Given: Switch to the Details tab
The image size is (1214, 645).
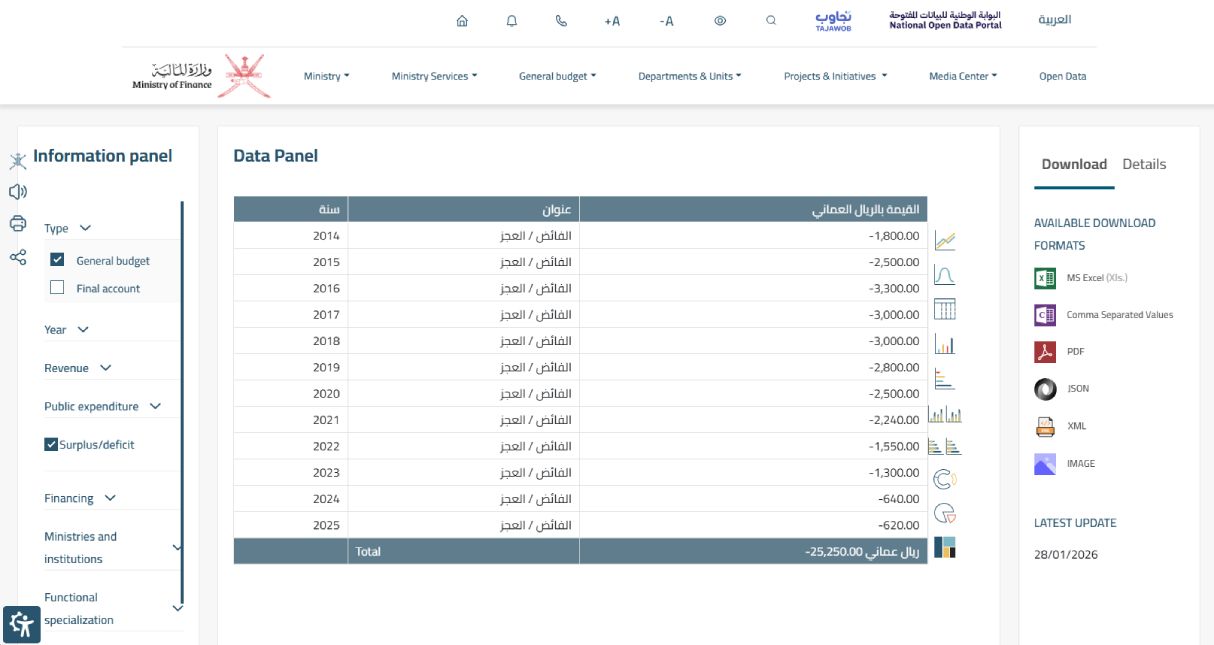Looking at the screenshot, I should click(1144, 164).
